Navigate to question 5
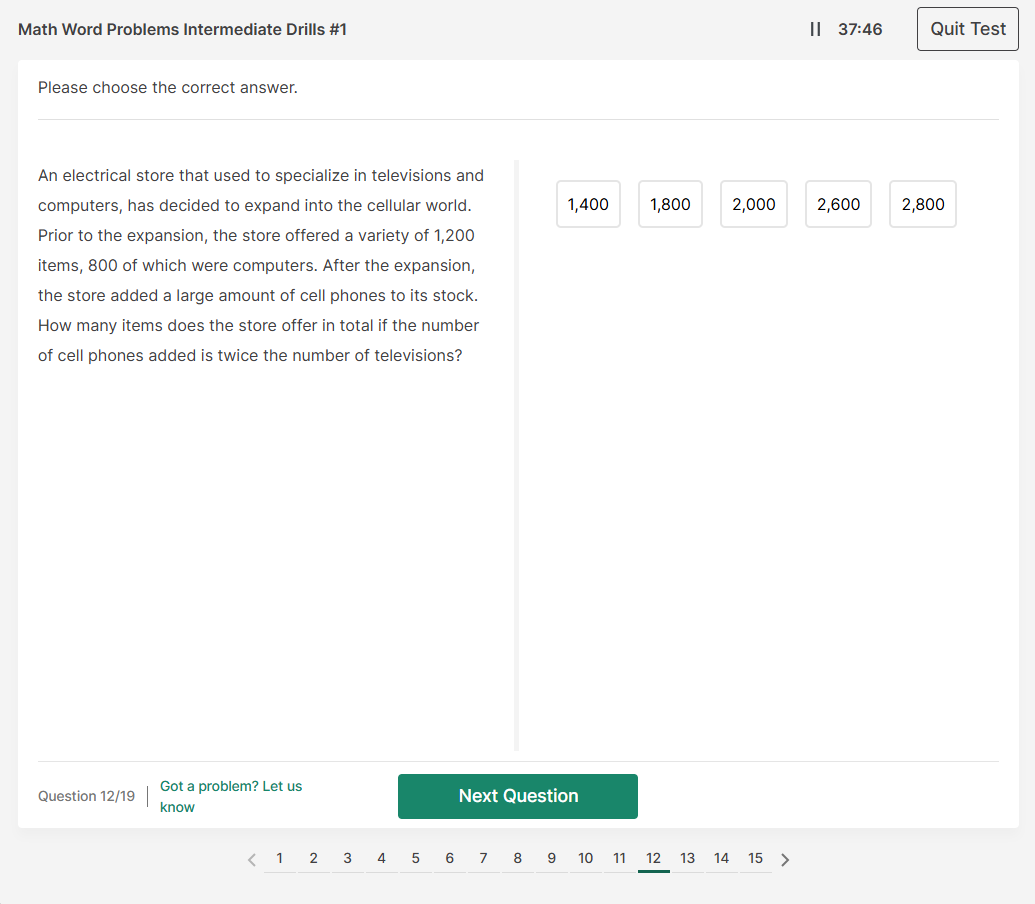 [x=416, y=858]
